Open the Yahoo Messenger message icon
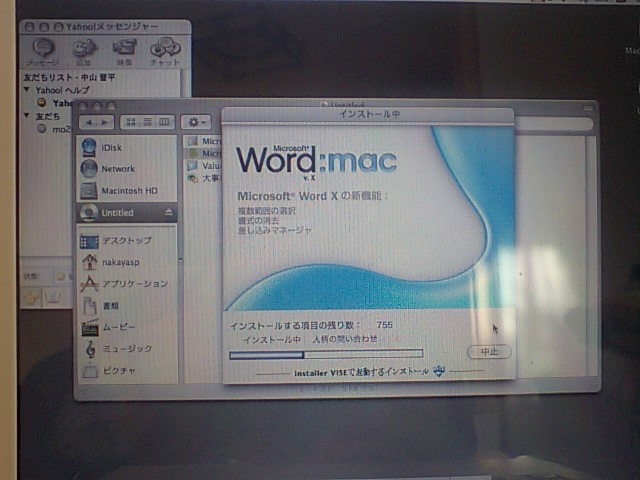Image resolution: width=640 pixels, height=480 pixels. (x=43, y=52)
